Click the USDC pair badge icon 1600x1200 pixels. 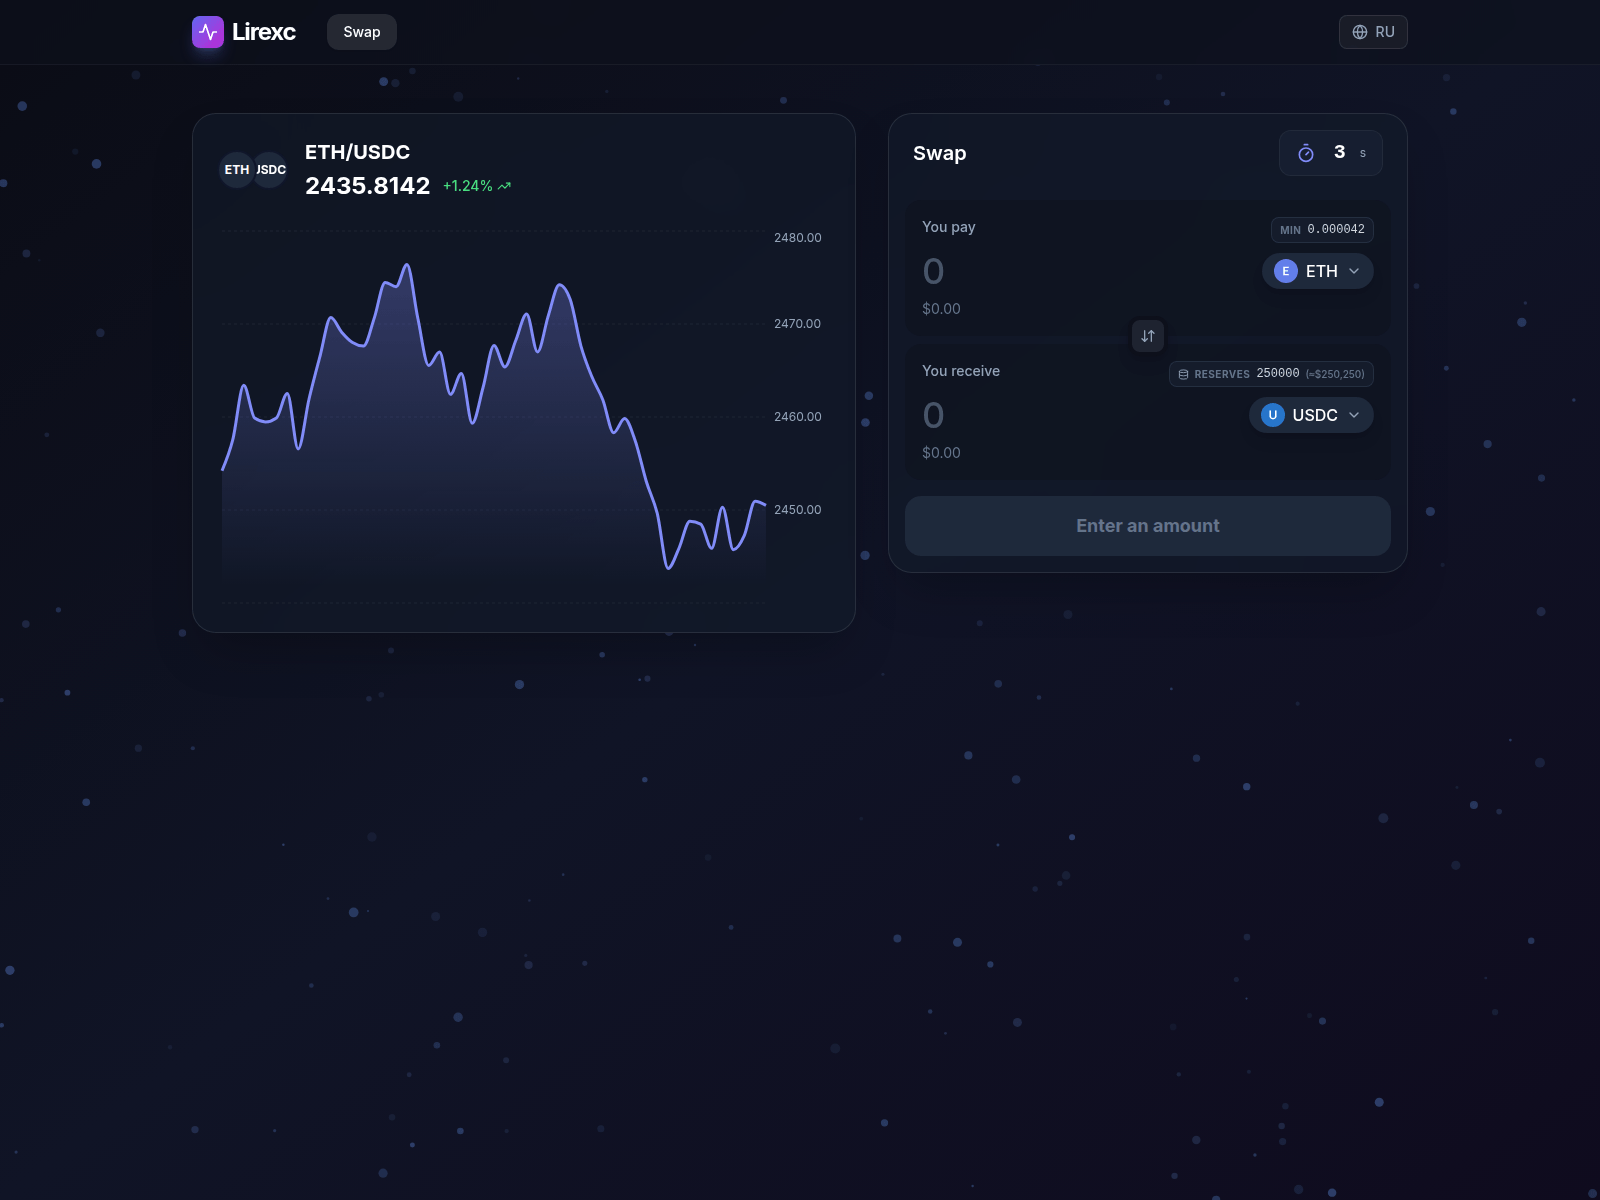pyautogui.click(x=270, y=170)
